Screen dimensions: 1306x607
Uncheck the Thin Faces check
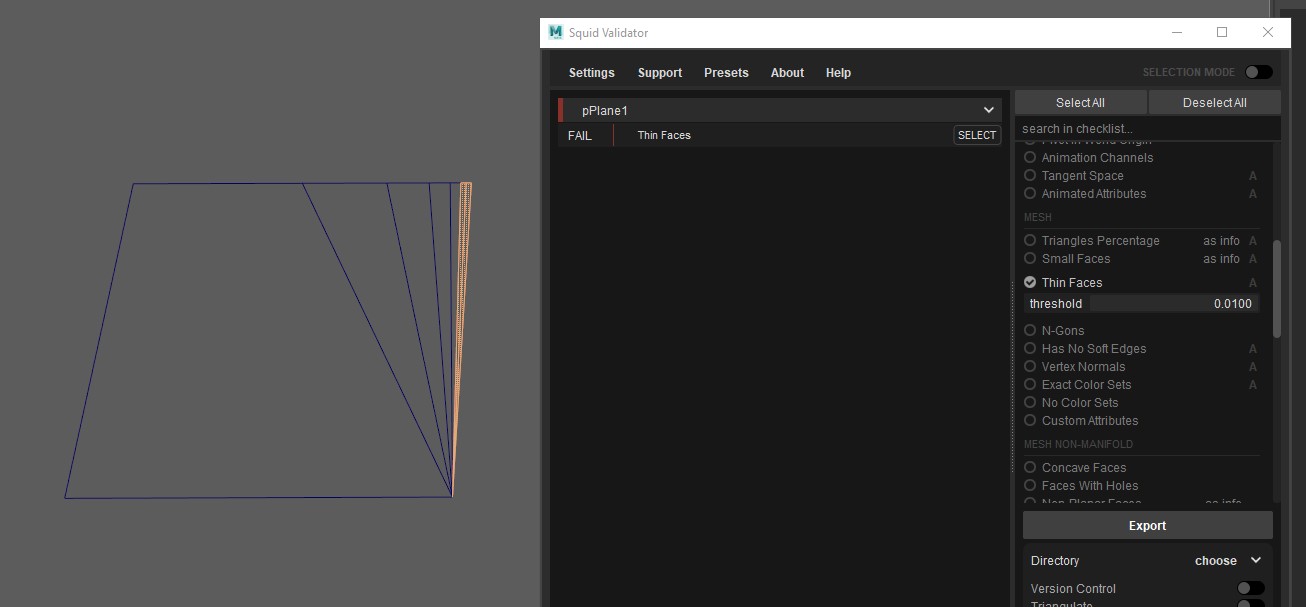[1030, 282]
